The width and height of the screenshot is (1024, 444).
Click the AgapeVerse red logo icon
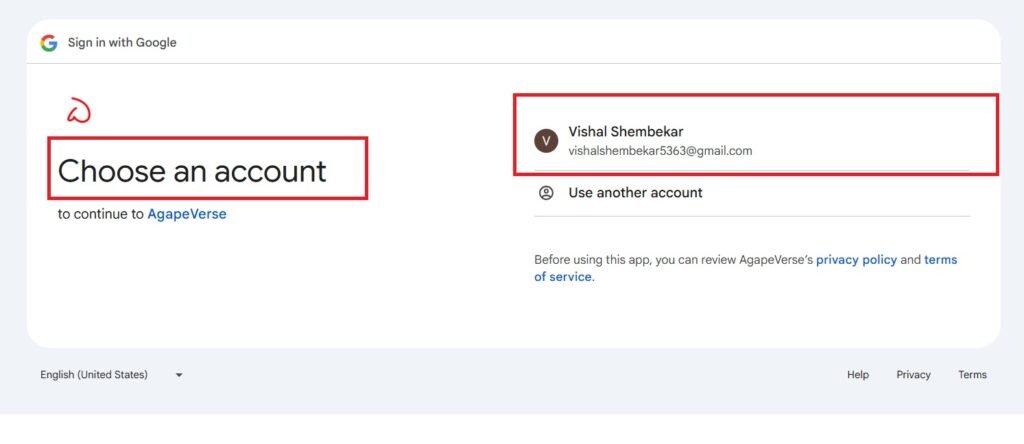(x=79, y=111)
